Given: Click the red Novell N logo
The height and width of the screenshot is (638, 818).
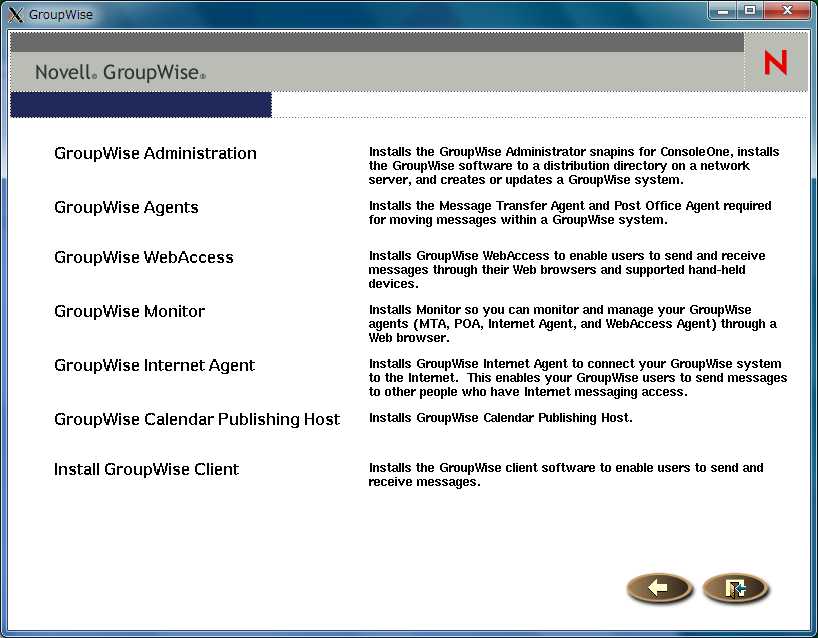Looking at the screenshot, I should coord(775,63).
